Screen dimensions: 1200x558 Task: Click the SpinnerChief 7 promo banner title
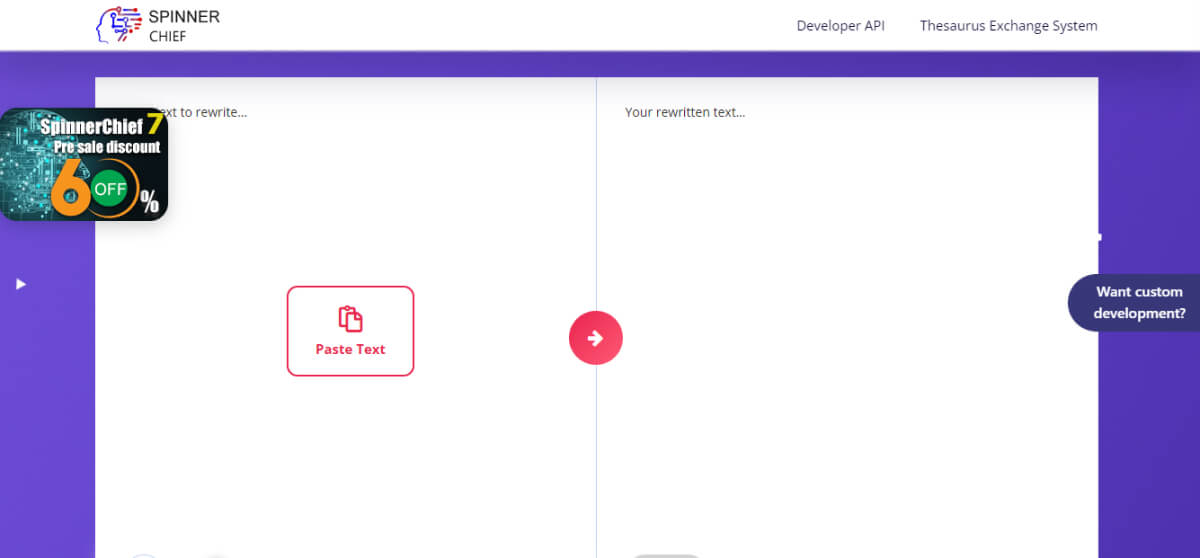[100, 126]
